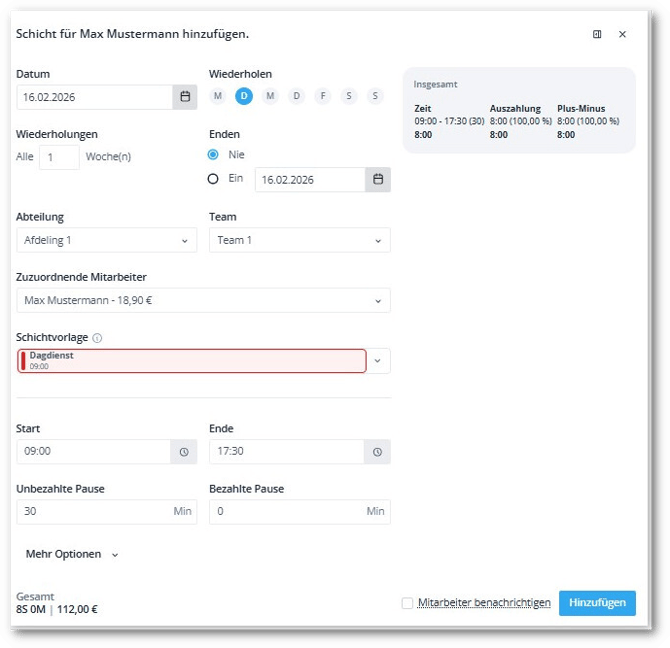
Task: Click the Unbezahlte Pause input field
Action: [94, 512]
